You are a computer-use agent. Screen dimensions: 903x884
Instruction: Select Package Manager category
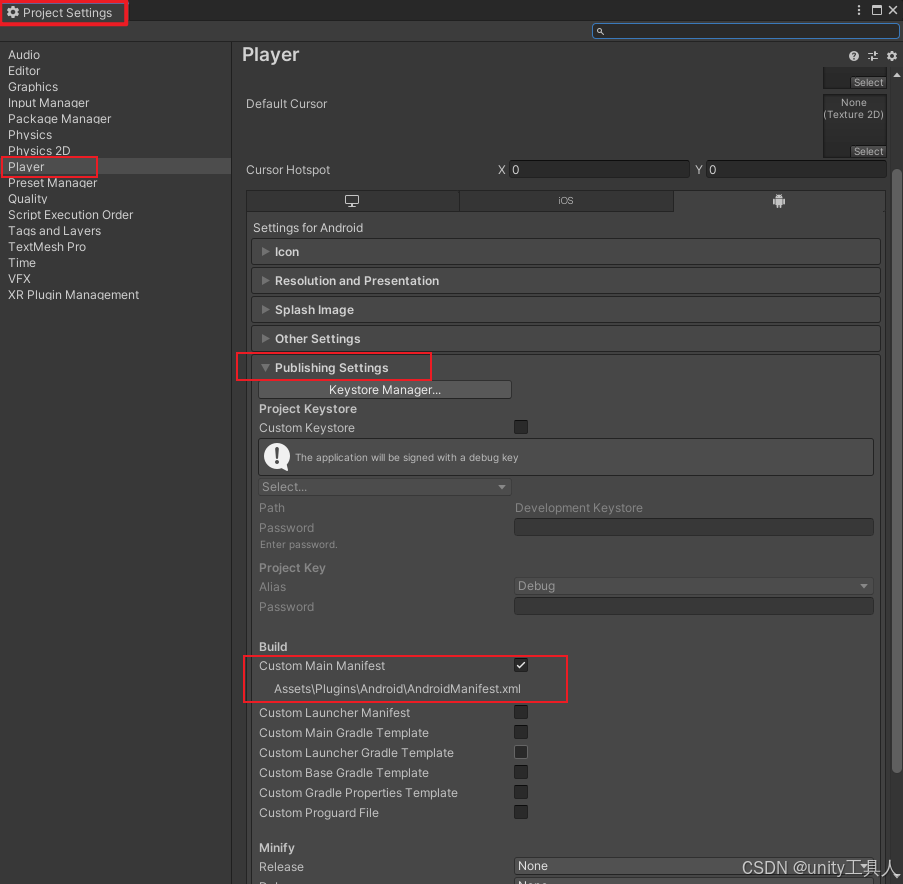pos(59,119)
